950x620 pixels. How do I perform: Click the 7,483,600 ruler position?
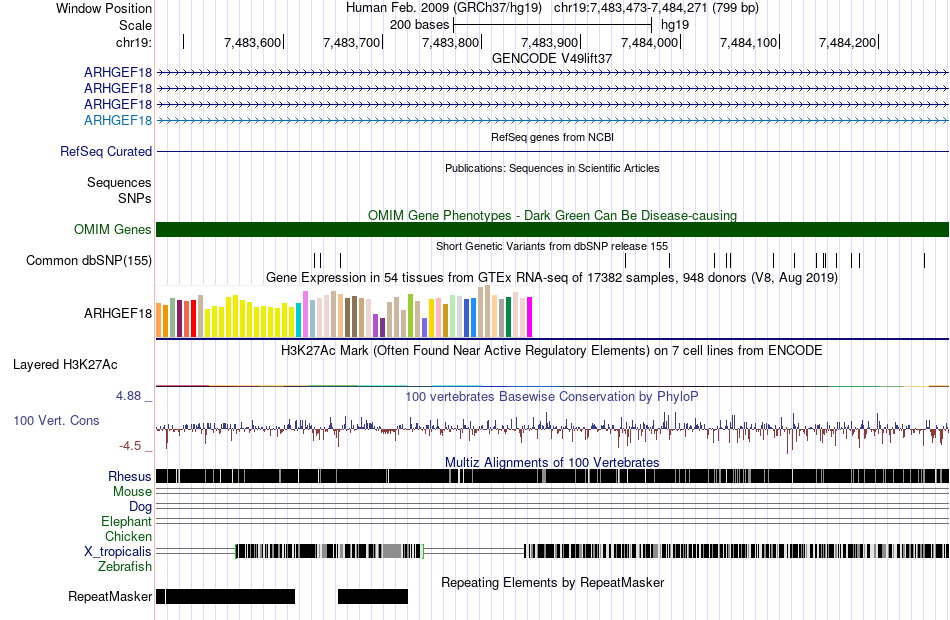[253, 42]
